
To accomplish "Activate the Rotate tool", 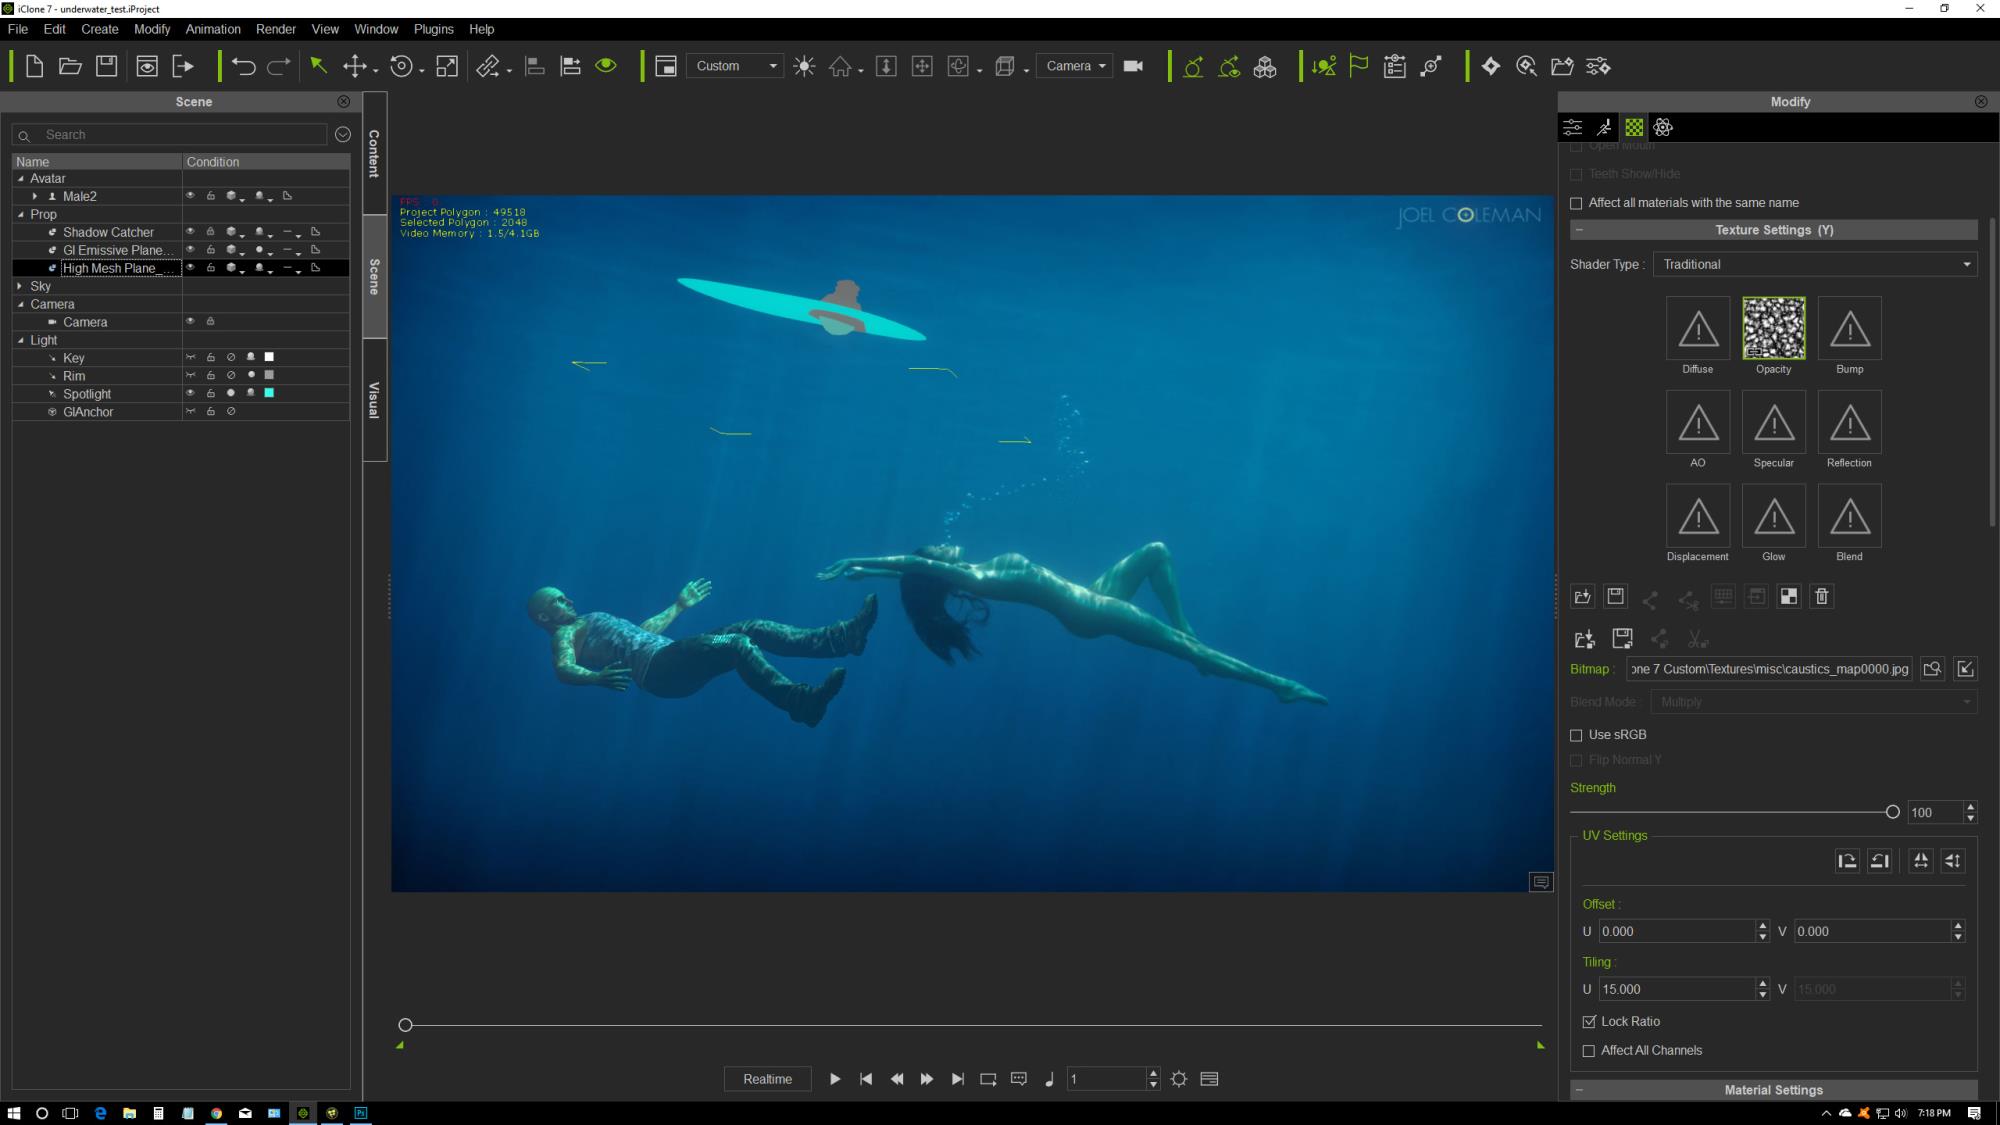I will 401,66.
